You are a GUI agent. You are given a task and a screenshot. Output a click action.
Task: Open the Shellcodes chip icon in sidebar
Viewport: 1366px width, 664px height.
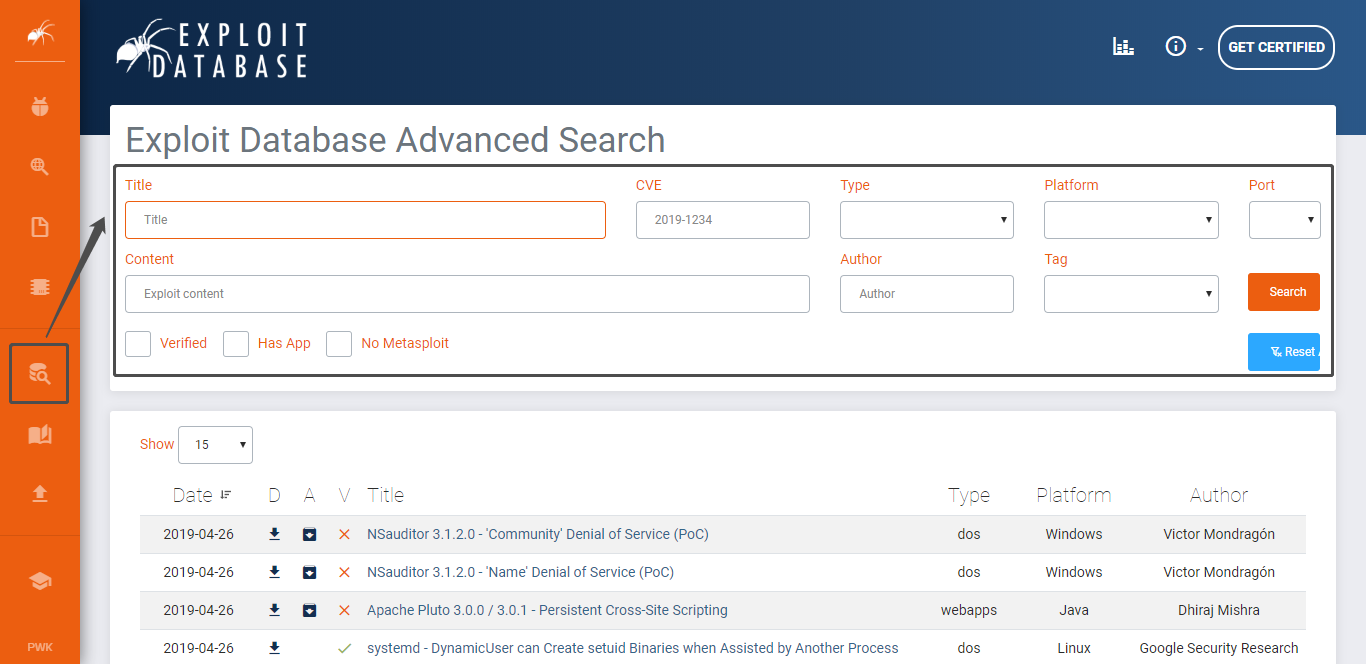click(40, 287)
